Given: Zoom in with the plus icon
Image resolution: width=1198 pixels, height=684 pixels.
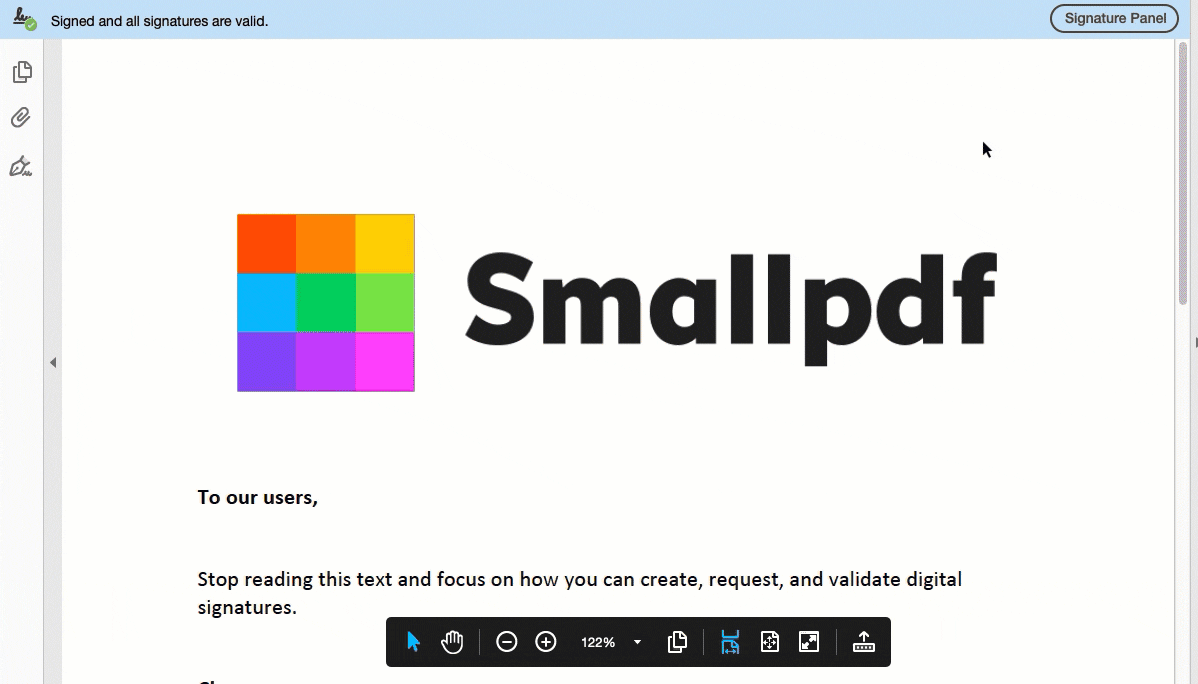Looking at the screenshot, I should (546, 642).
